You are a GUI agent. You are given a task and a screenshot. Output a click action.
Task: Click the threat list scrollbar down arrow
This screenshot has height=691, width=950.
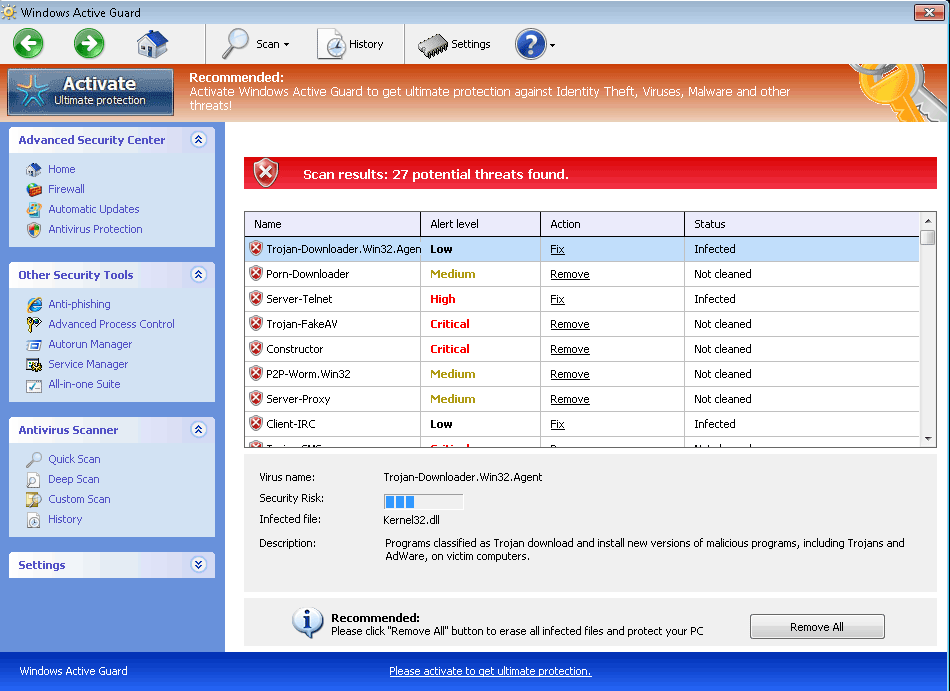click(x=928, y=439)
